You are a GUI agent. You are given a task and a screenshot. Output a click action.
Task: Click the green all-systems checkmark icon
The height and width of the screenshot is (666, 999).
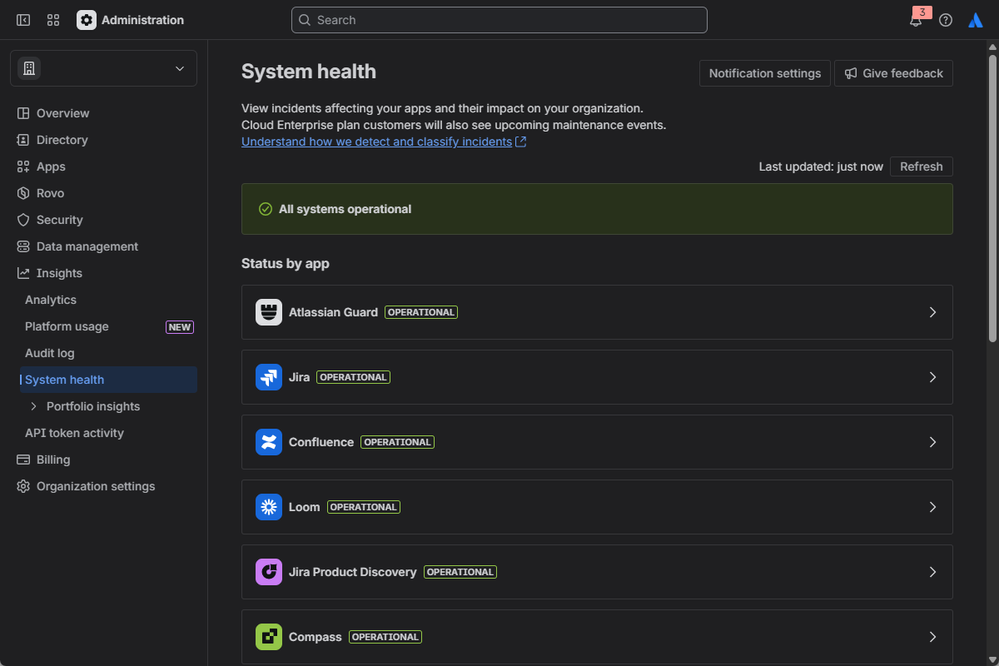[x=266, y=209]
